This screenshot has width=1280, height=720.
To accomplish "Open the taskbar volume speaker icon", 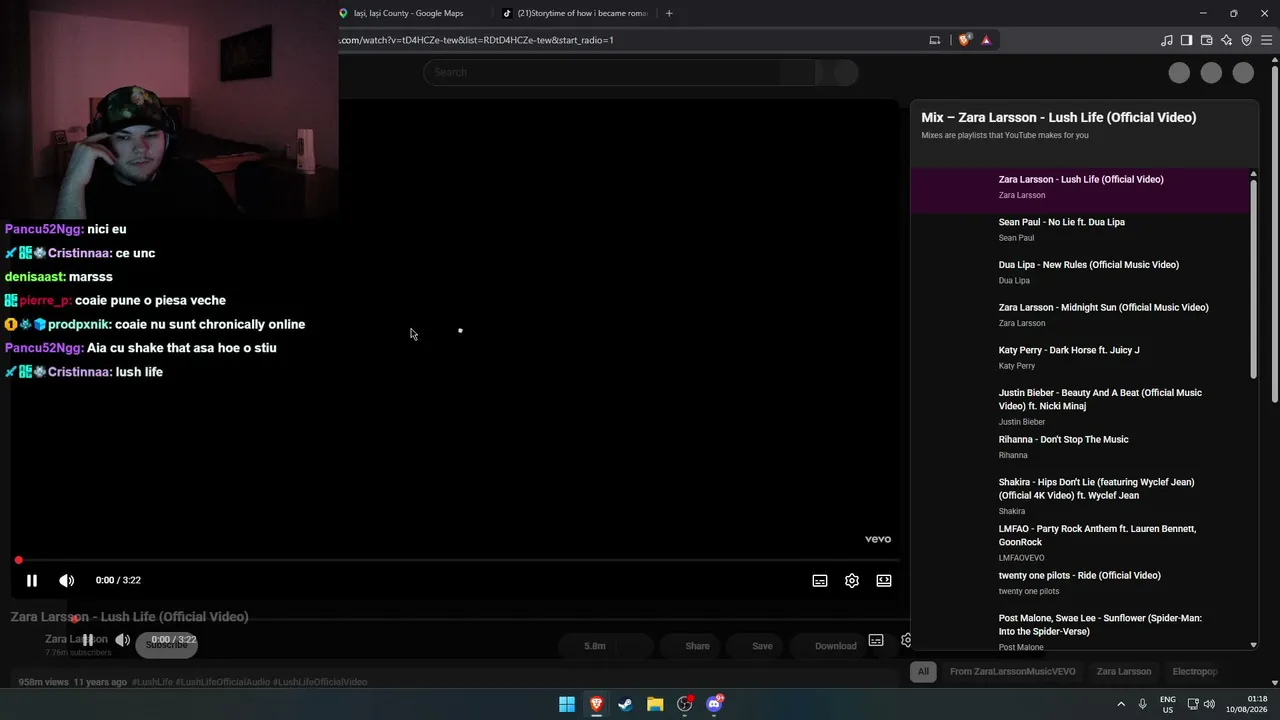I will 1209,704.
